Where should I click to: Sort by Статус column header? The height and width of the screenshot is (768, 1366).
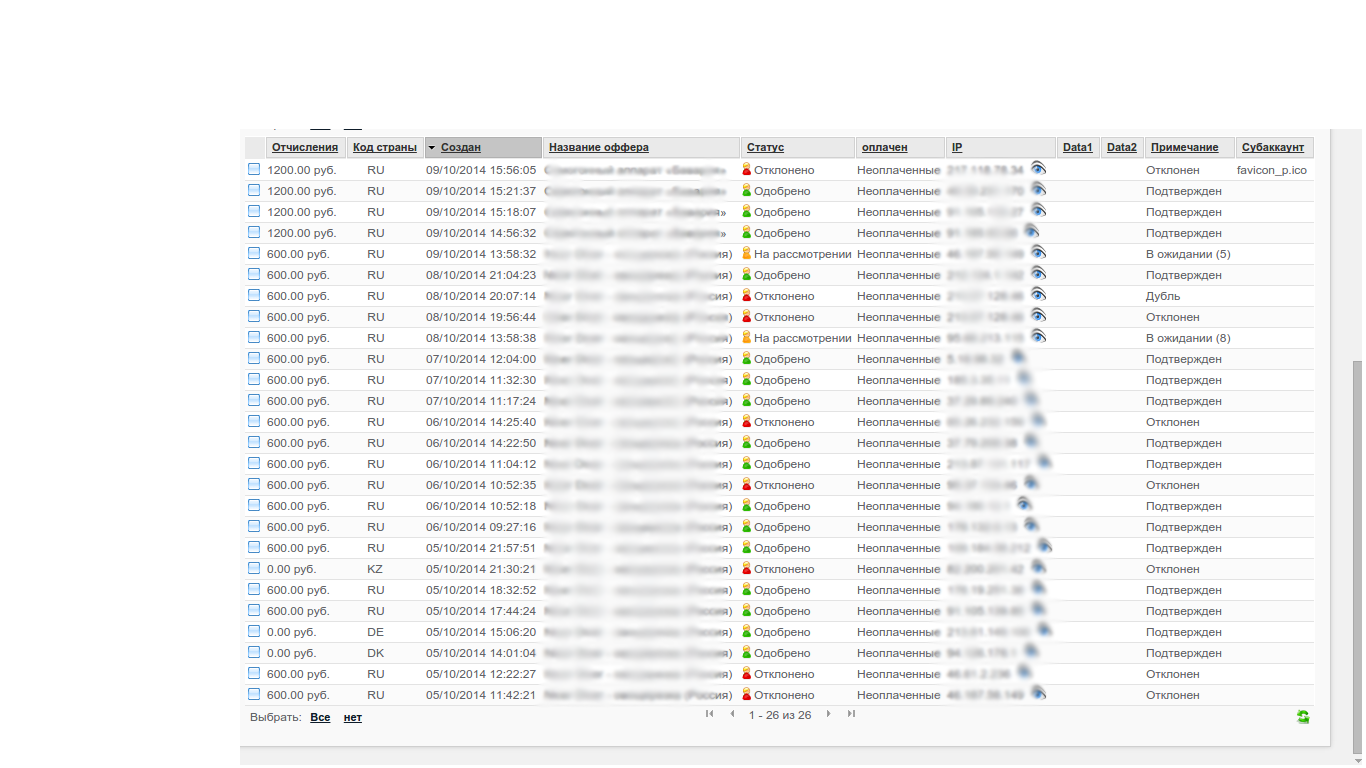(765, 148)
